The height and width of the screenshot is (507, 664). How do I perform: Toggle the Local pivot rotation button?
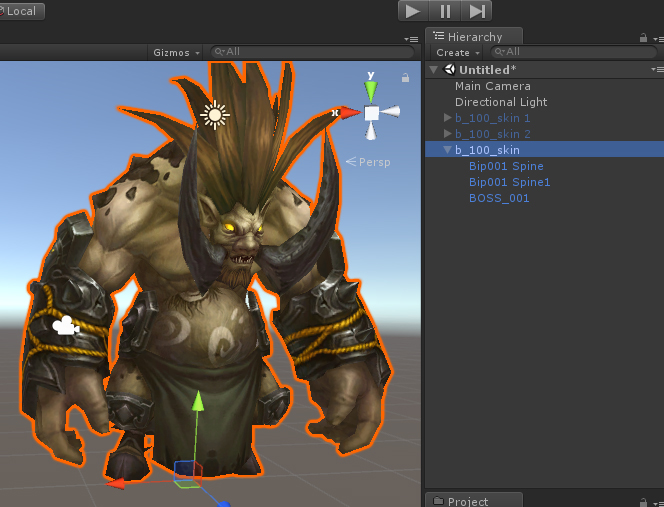(x=20, y=11)
